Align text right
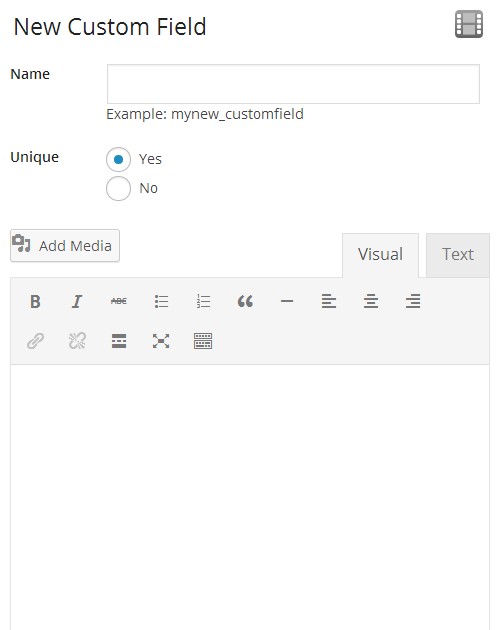Image resolution: width=500 pixels, height=630 pixels. pyautogui.click(x=413, y=301)
